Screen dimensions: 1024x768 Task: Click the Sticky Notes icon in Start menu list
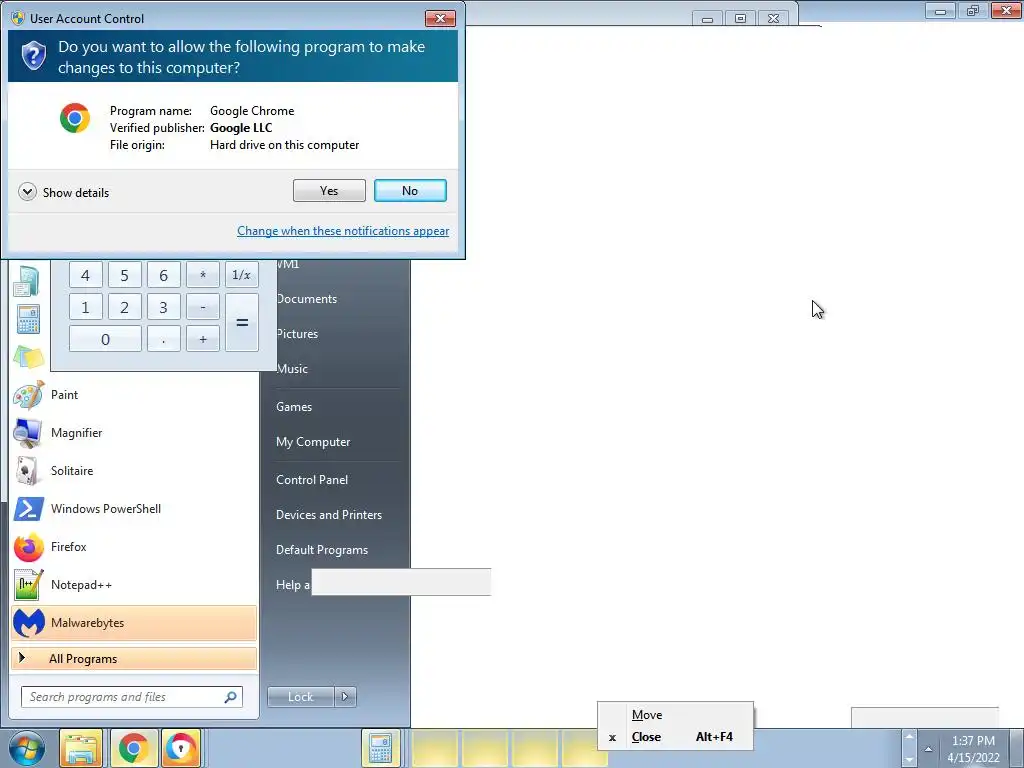(28, 357)
